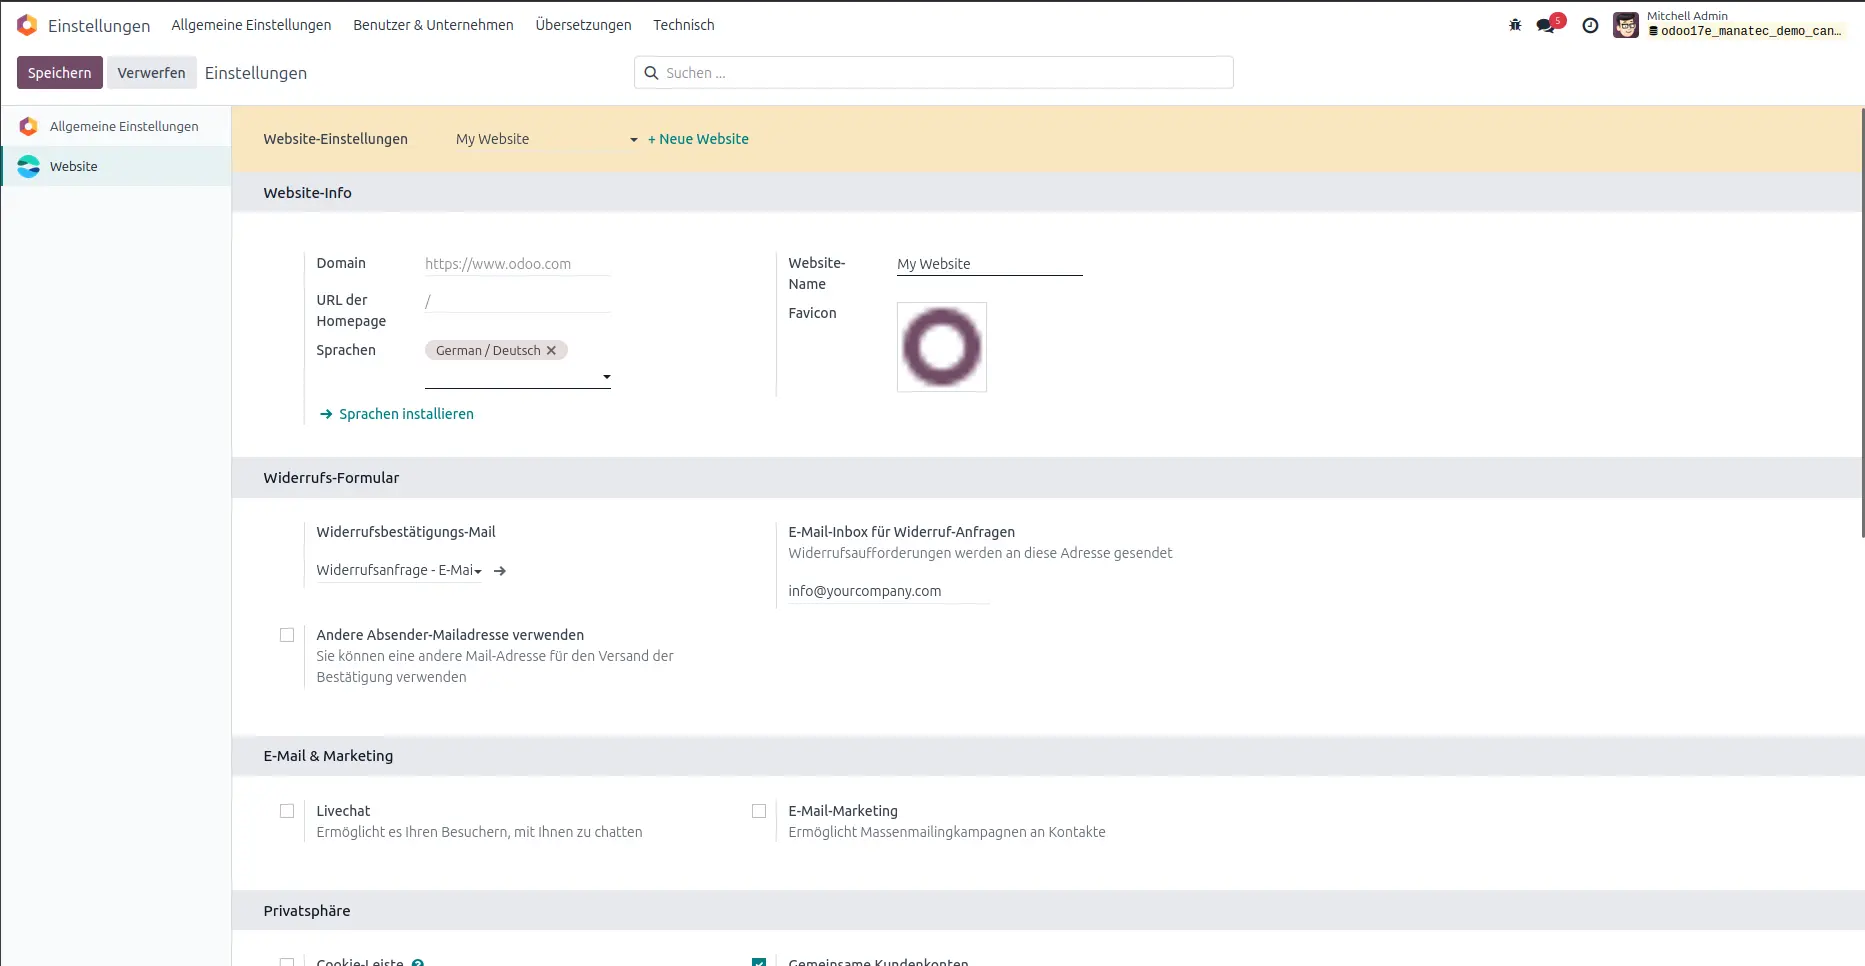Expand the Sprachen languages dropdown
This screenshot has height=966, width=1865.
pyautogui.click(x=606, y=377)
